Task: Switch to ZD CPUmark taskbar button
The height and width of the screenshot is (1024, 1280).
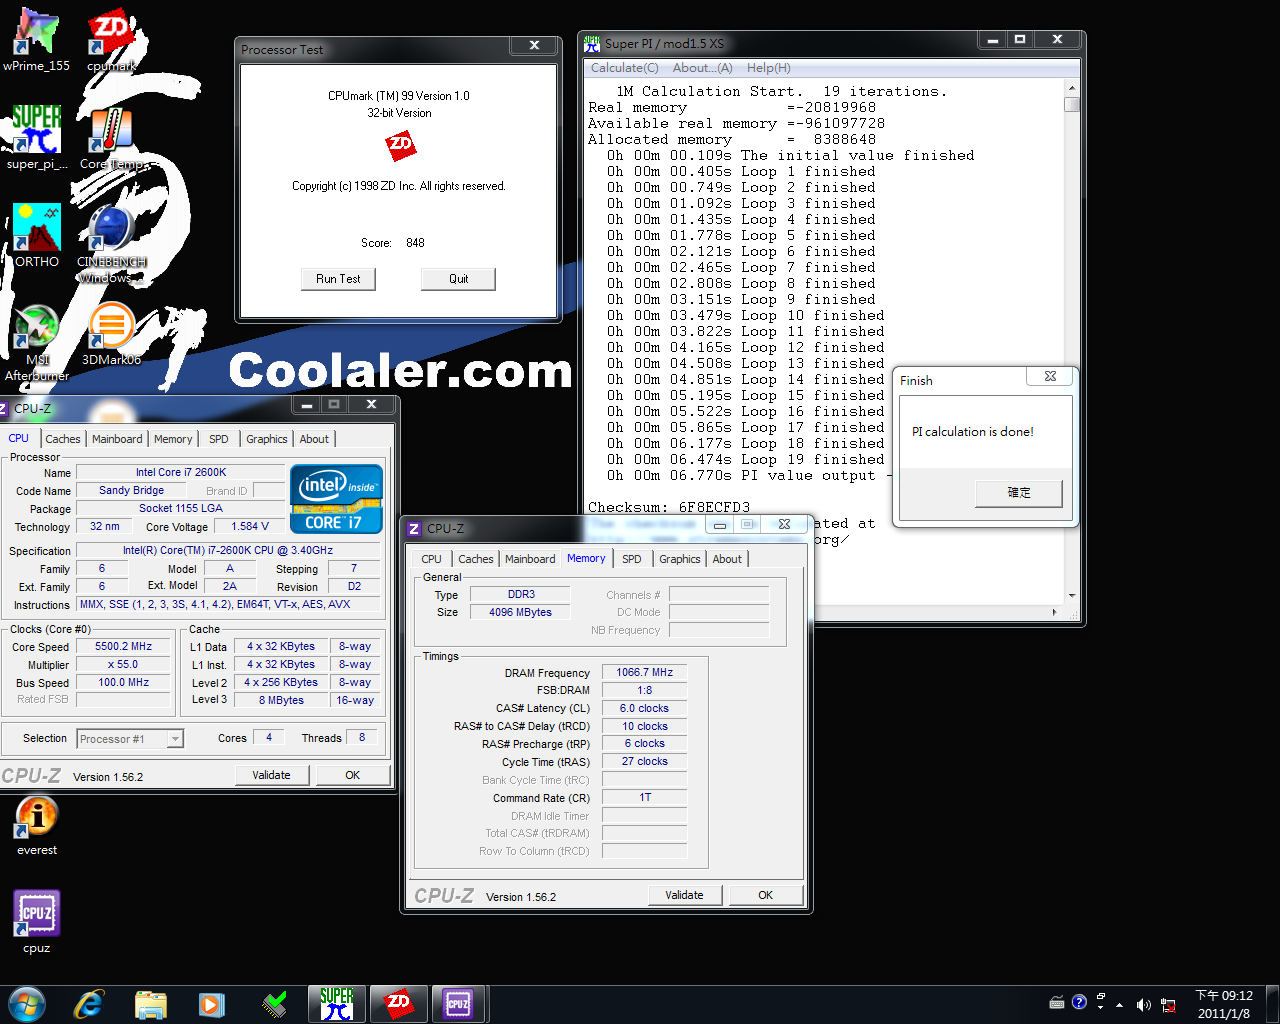Action: [398, 1003]
